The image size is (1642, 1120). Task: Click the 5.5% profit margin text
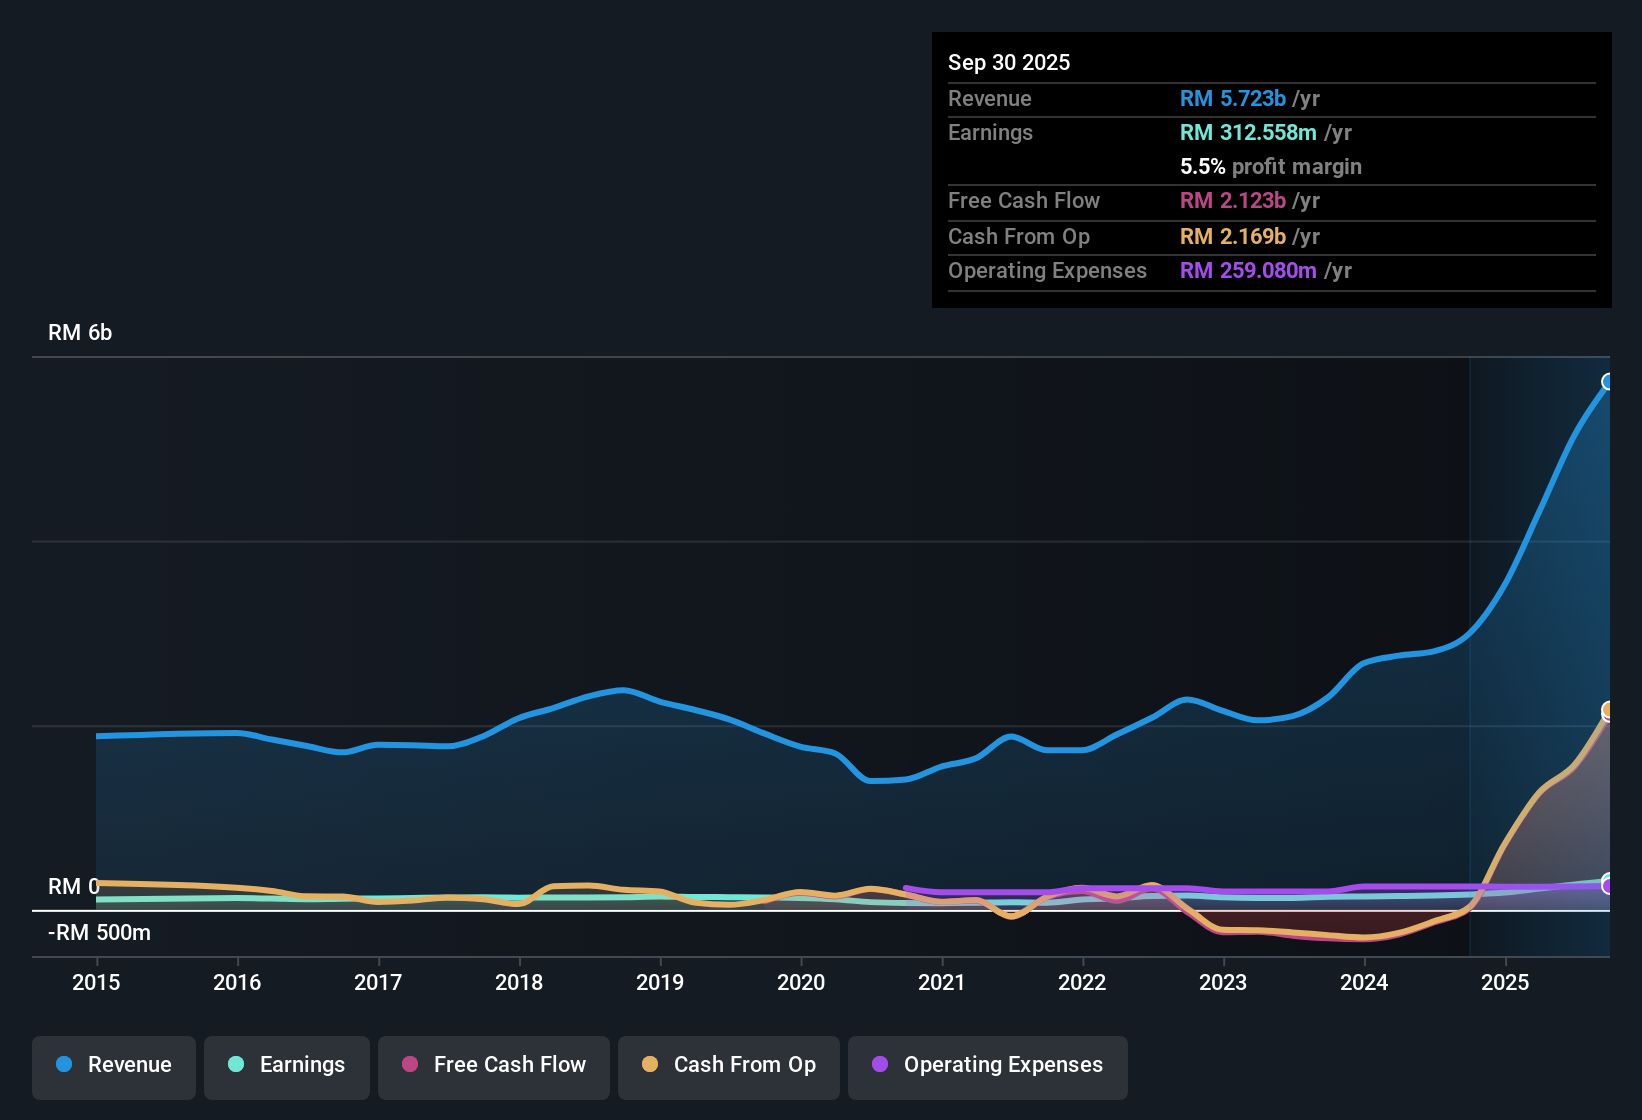pos(1270,167)
